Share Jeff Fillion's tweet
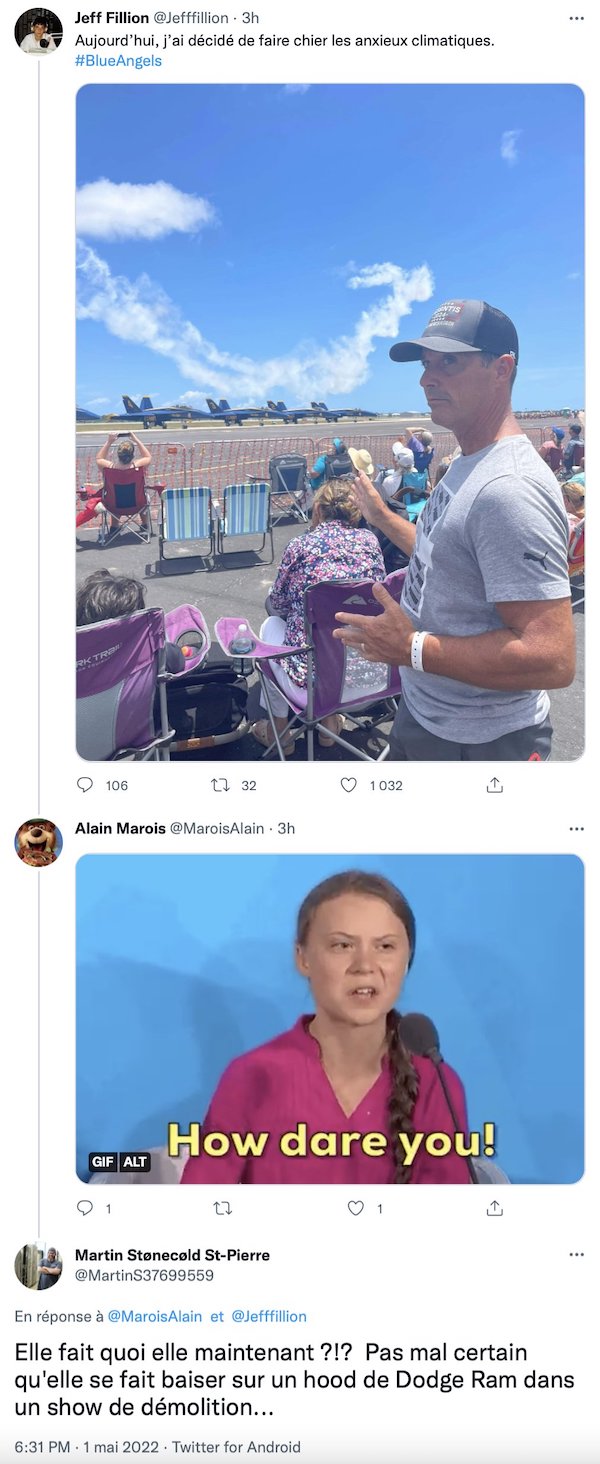 (494, 785)
